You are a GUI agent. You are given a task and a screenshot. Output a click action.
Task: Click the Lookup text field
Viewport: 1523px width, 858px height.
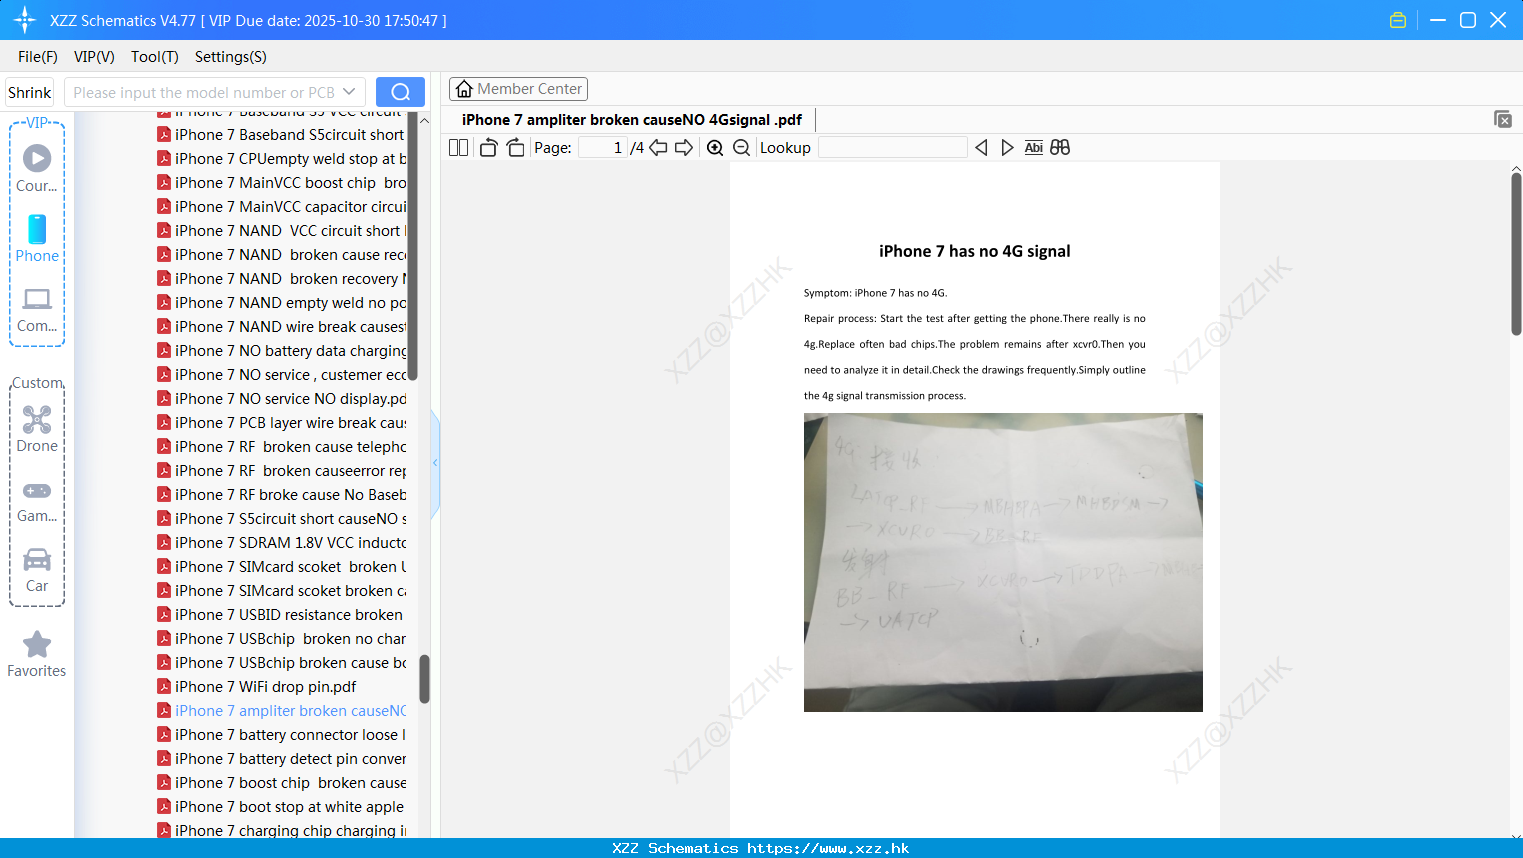point(892,148)
